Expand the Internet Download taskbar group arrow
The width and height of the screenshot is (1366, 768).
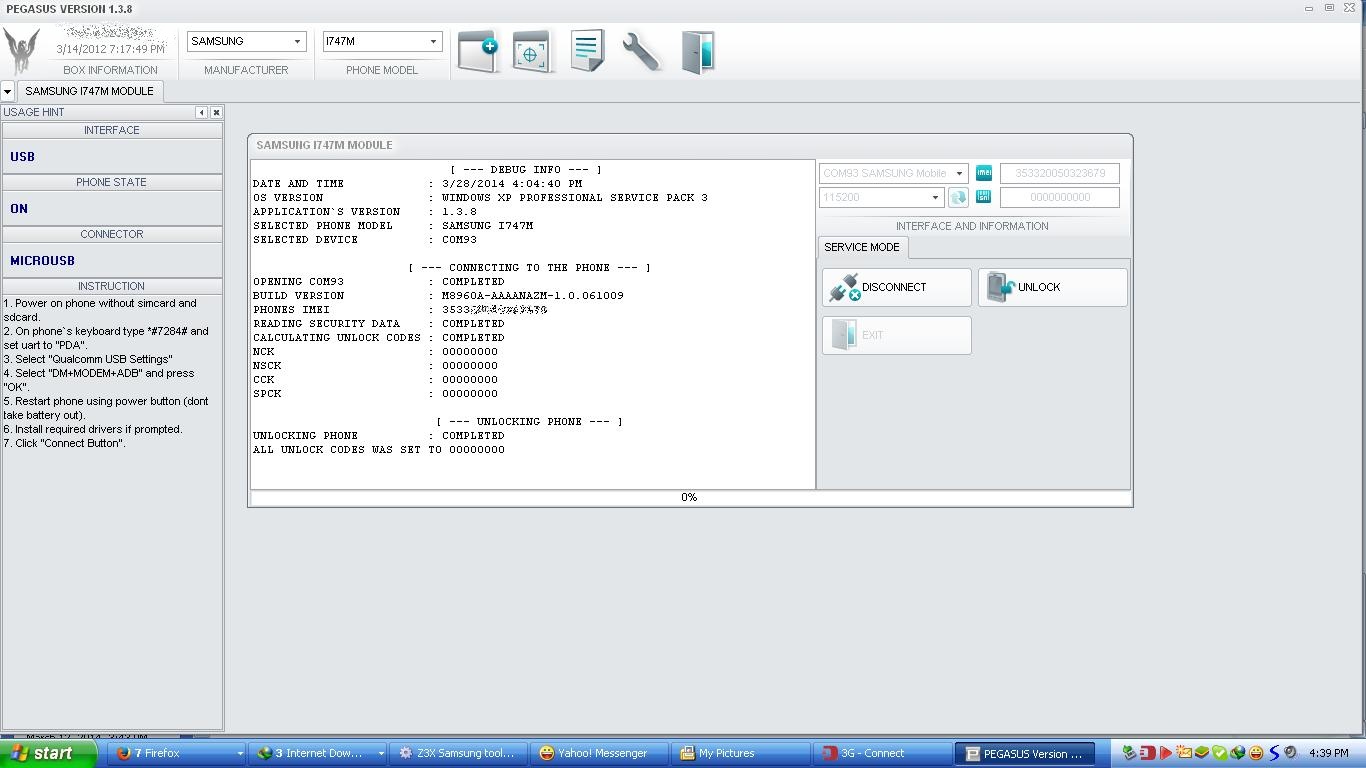(x=380, y=754)
